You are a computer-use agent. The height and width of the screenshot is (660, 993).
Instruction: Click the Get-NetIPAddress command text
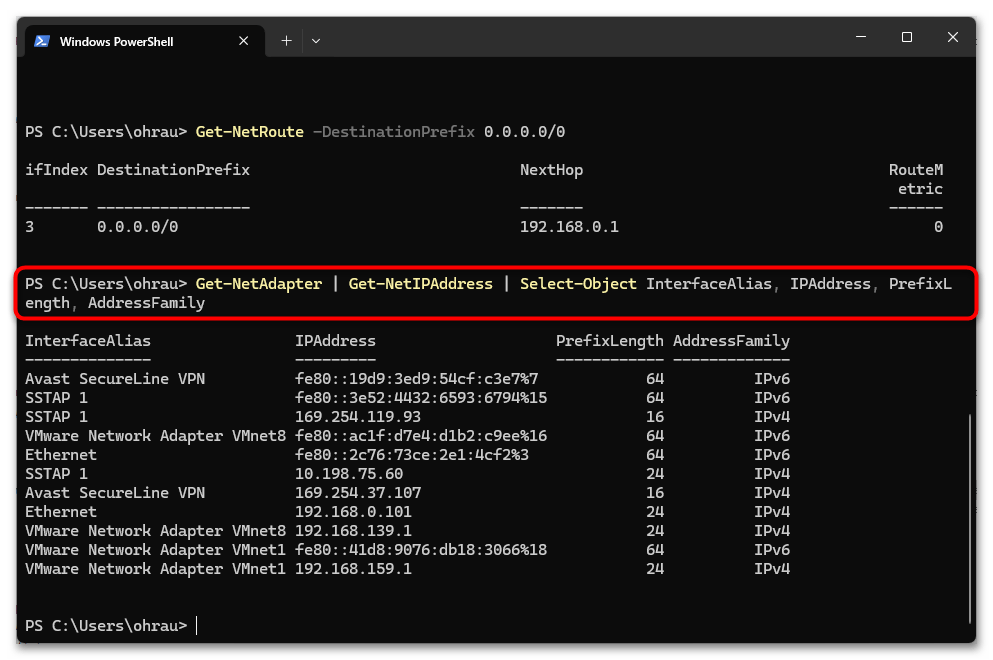point(421,284)
